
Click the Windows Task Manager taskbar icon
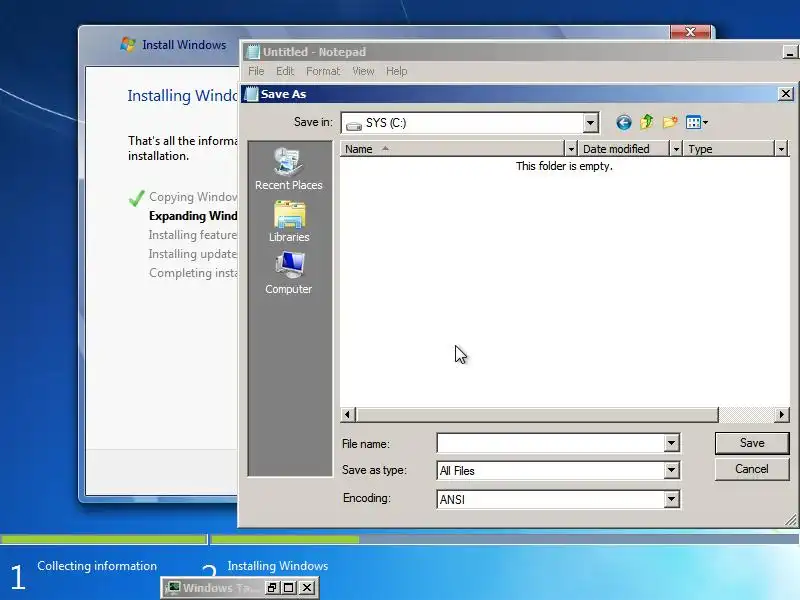coord(174,588)
